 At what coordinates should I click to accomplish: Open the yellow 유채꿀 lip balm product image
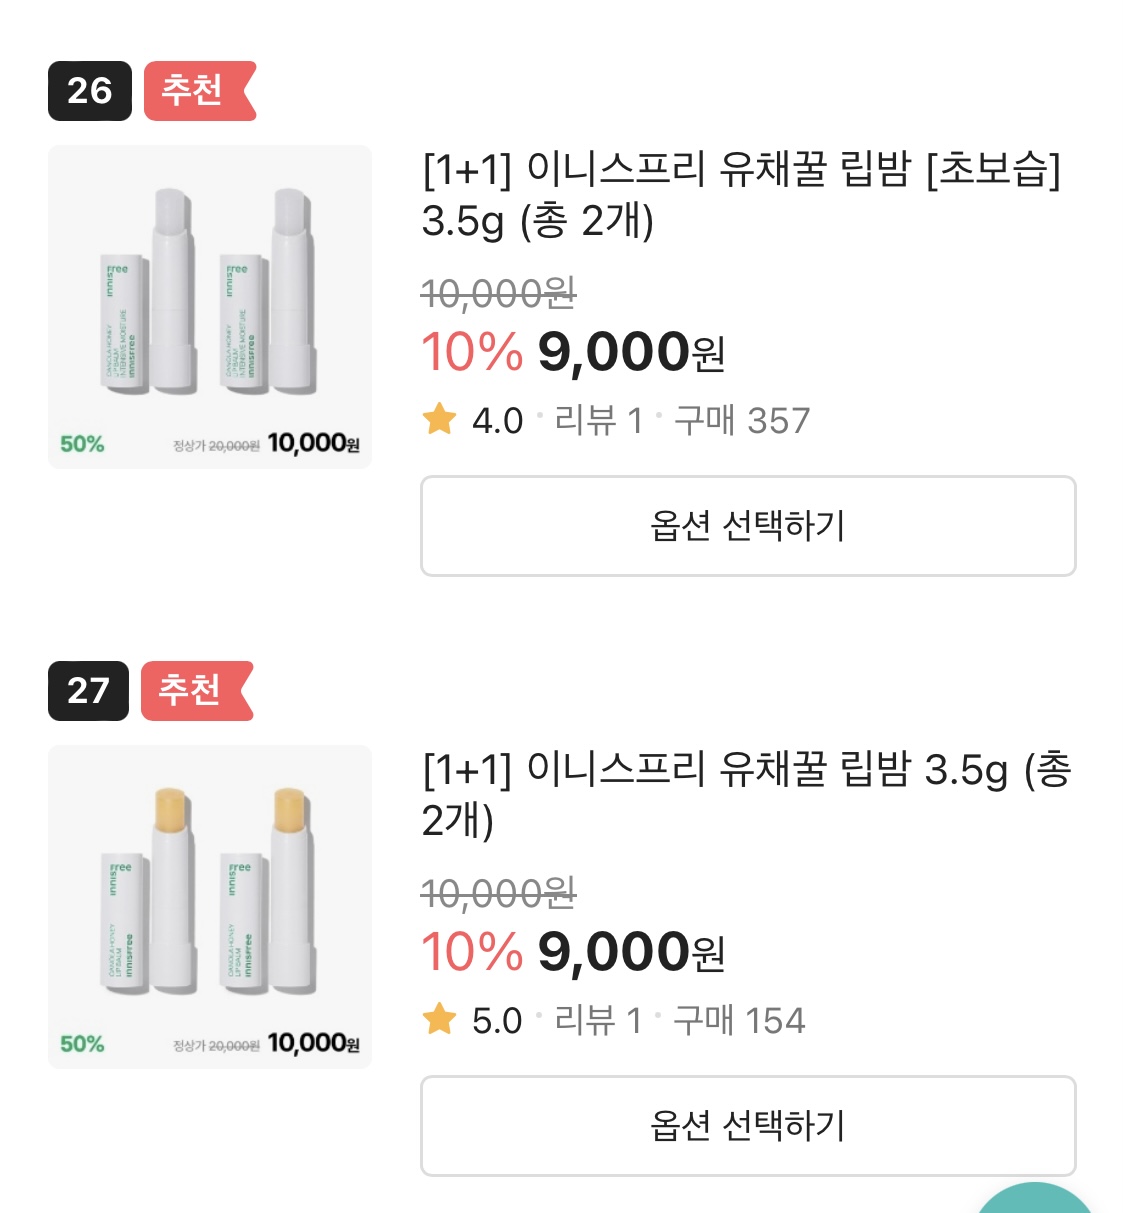tap(210, 907)
